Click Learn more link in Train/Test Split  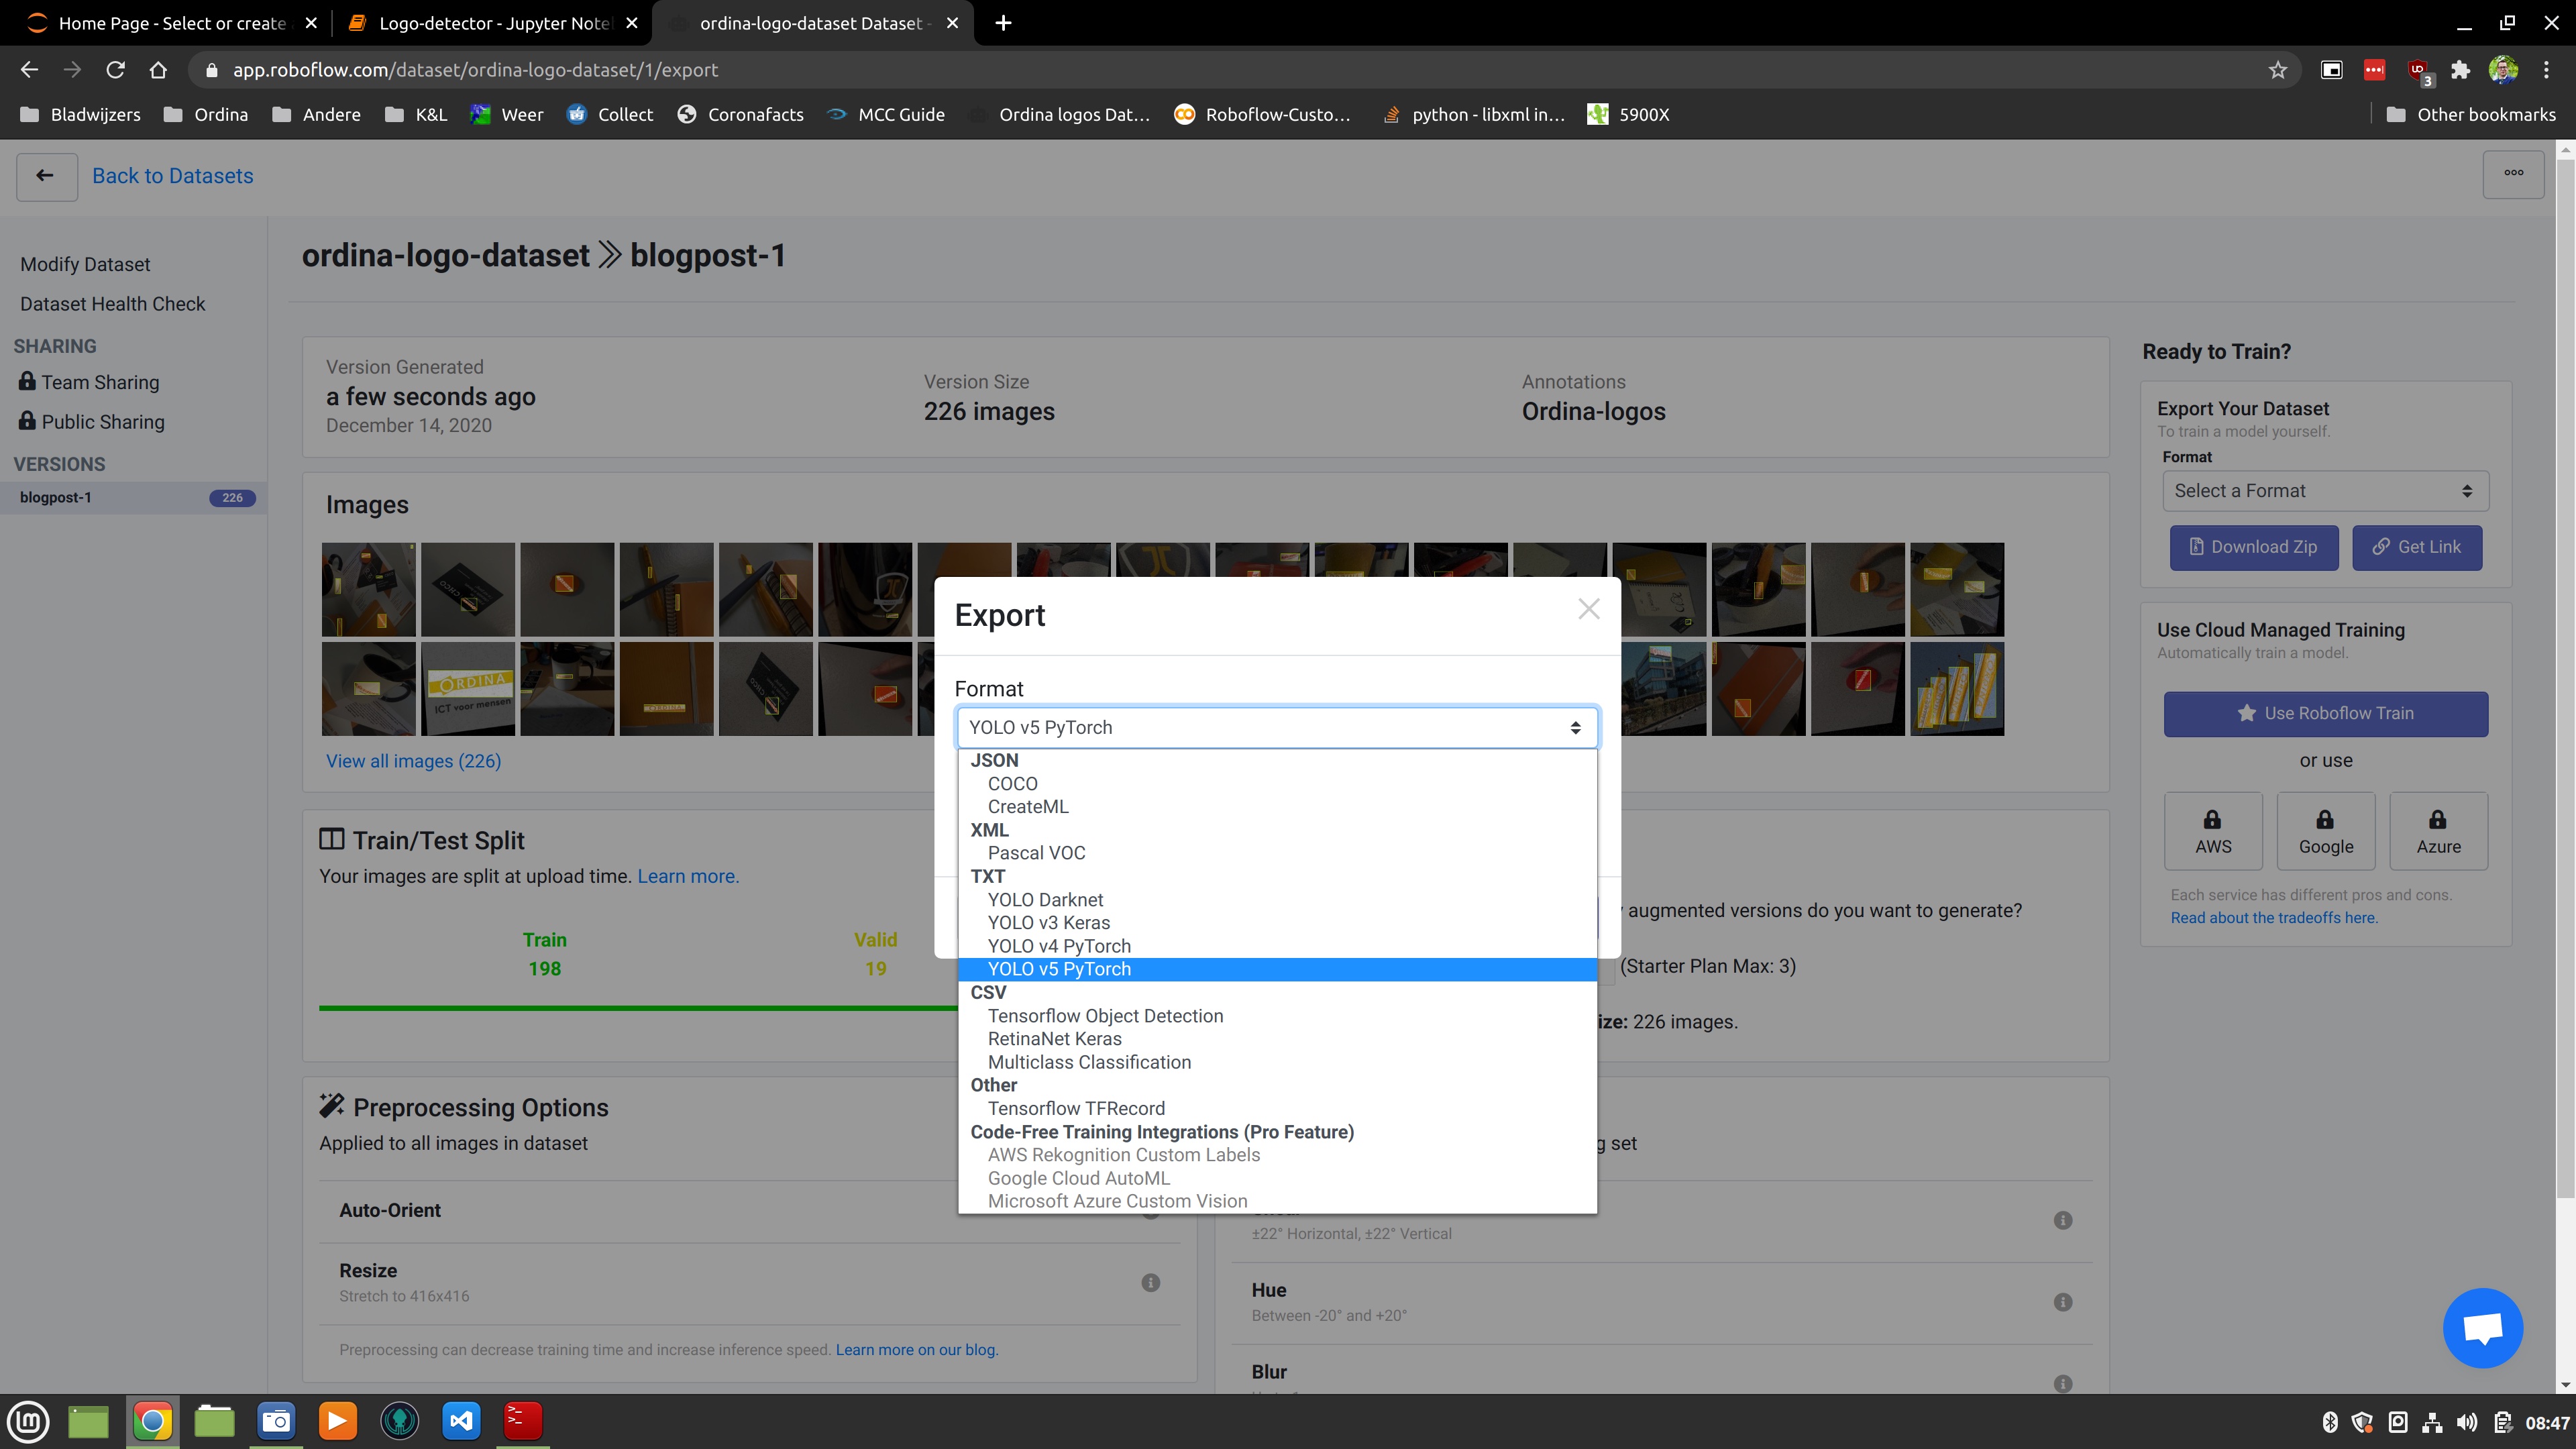click(x=688, y=876)
